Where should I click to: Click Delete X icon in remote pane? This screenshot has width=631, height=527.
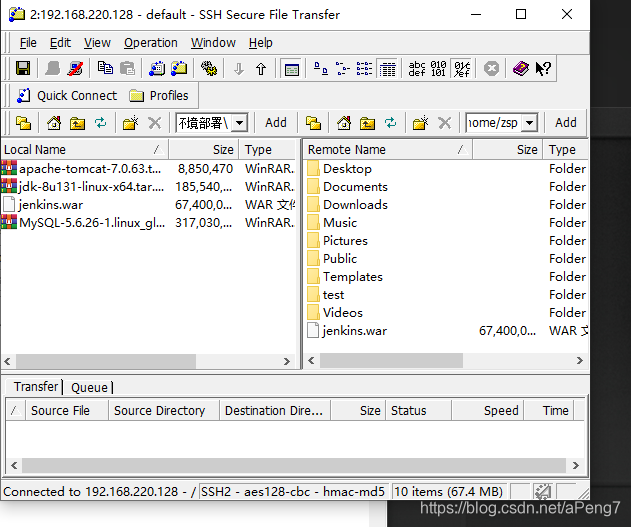coord(444,123)
